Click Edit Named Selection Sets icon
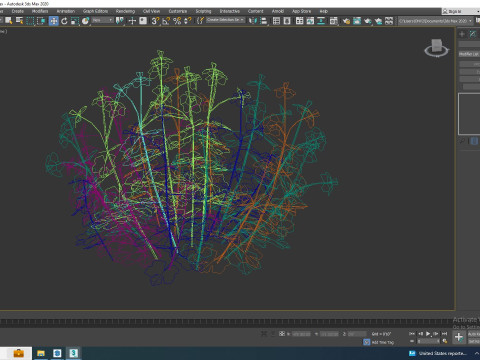This screenshot has height=360, width=480. click(200, 21)
